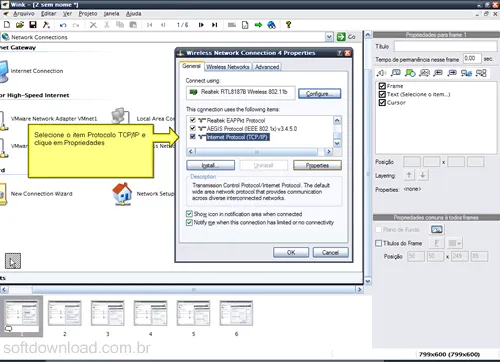Click the New project toolbar icon
The image size is (500, 362).
point(7,25)
